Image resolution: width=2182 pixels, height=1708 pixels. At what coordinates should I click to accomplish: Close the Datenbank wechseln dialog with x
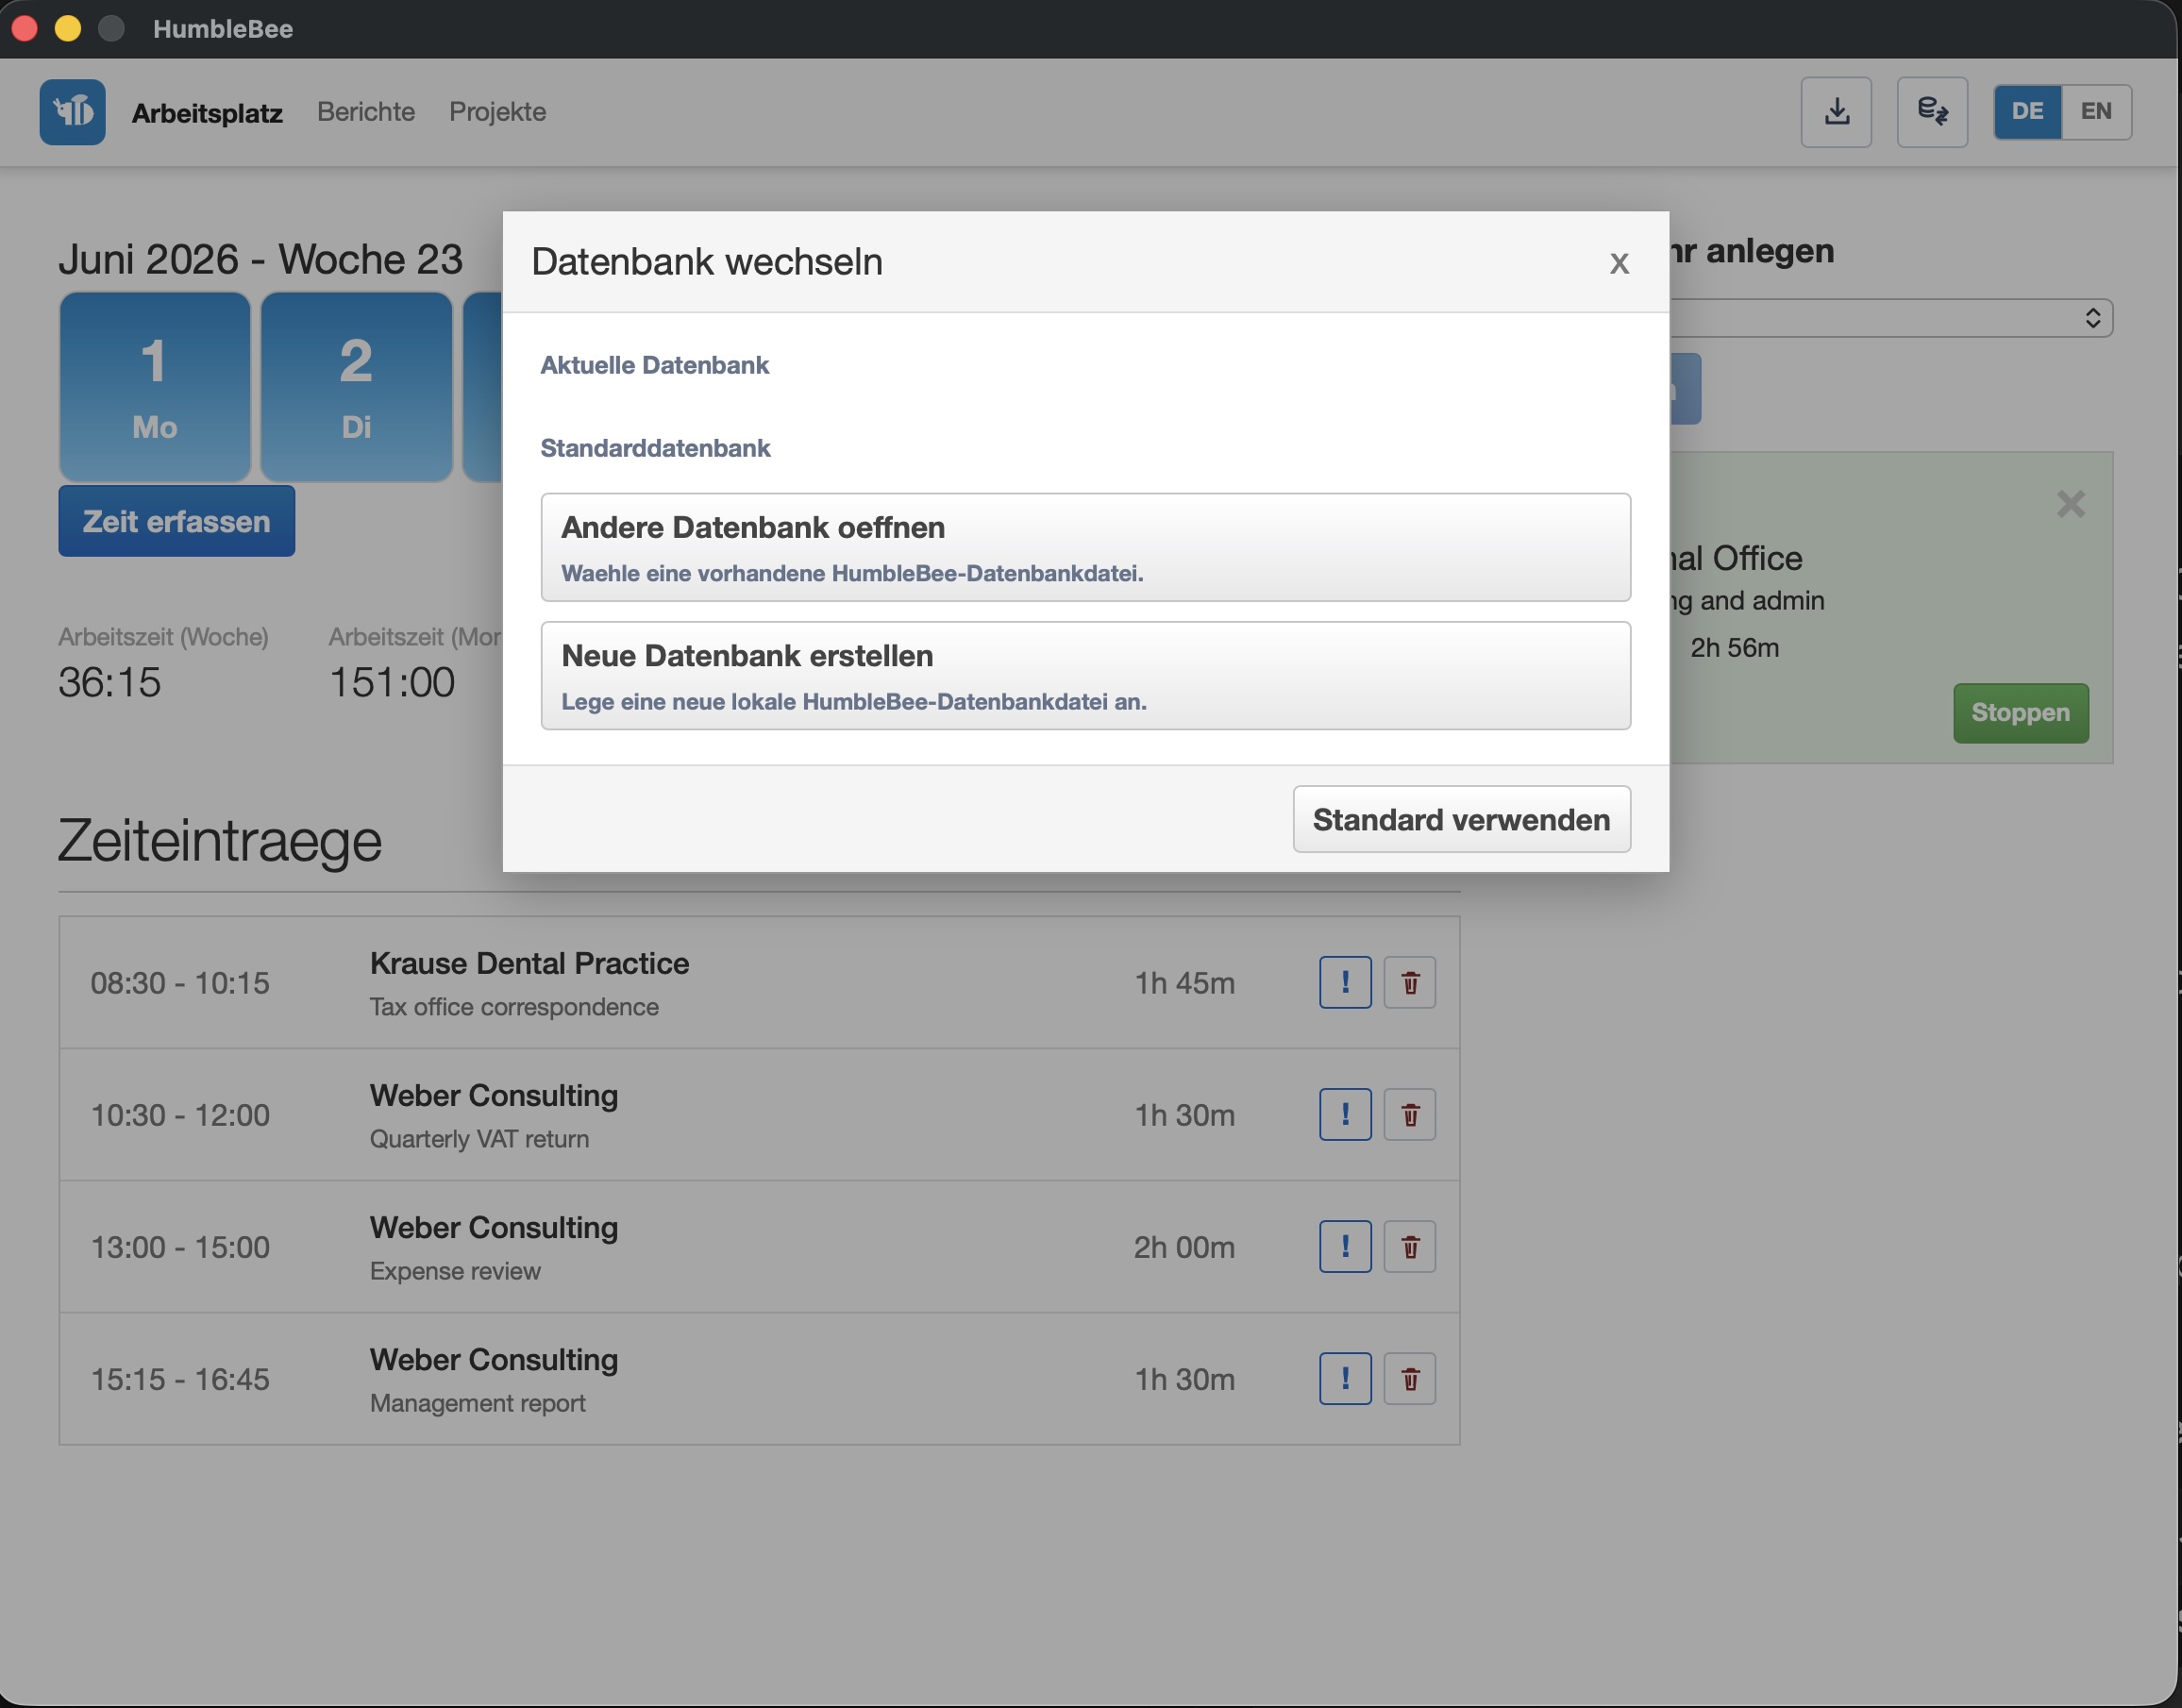1619,263
